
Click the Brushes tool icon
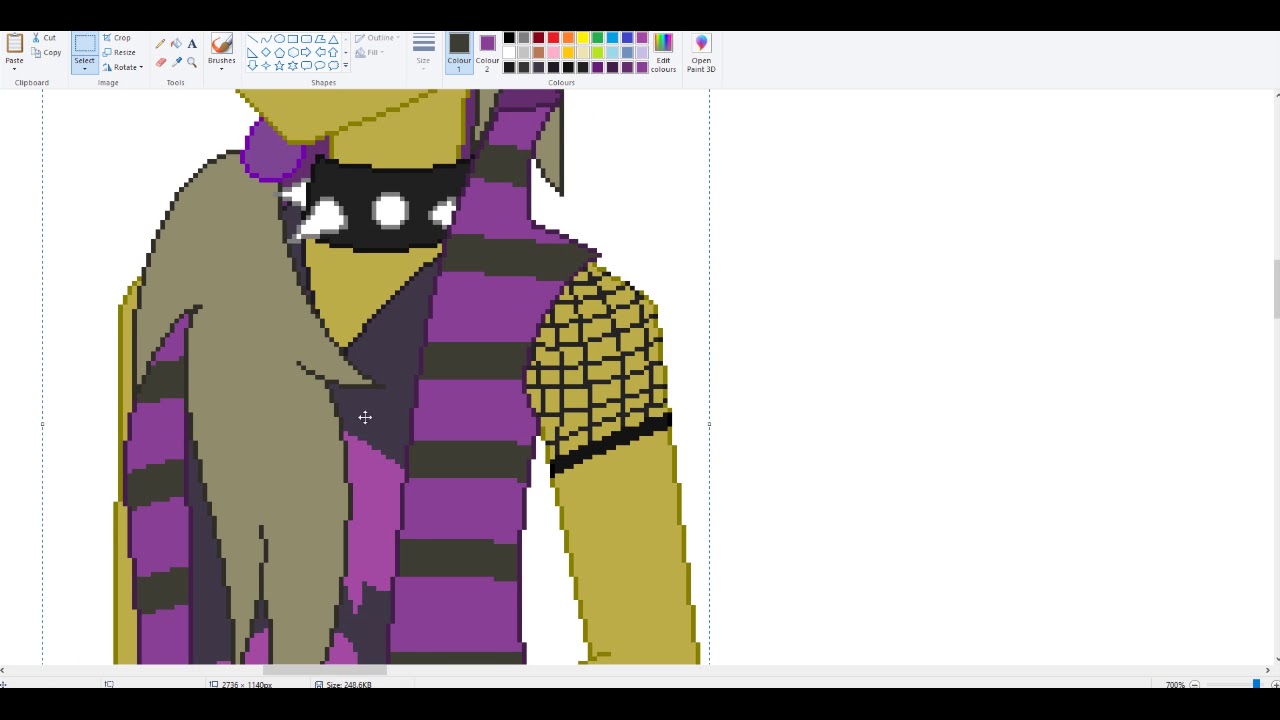click(222, 43)
